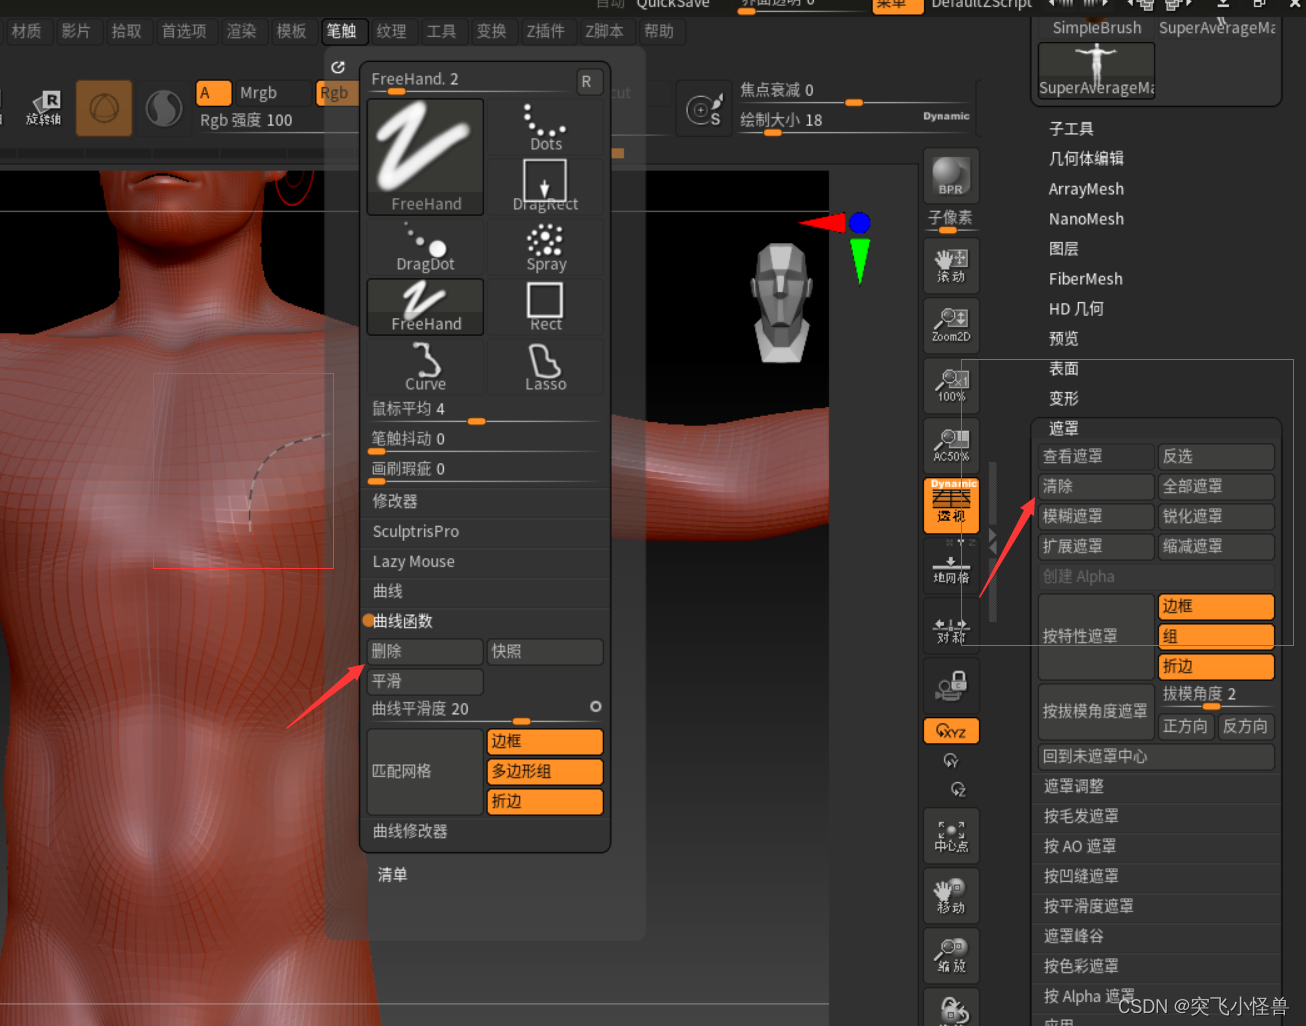Expand the 几何体编辑 subpalette
This screenshot has width=1306, height=1026.
(1086, 158)
